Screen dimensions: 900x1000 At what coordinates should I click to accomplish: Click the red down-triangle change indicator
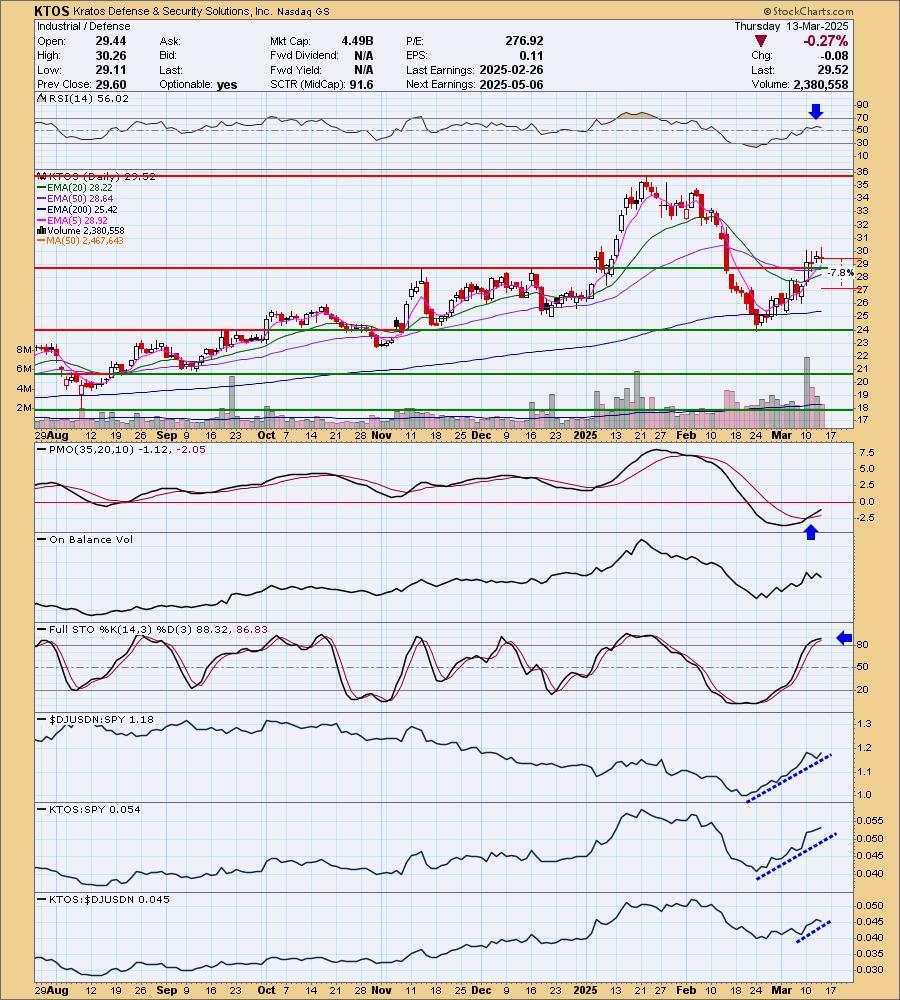coord(760,41)
